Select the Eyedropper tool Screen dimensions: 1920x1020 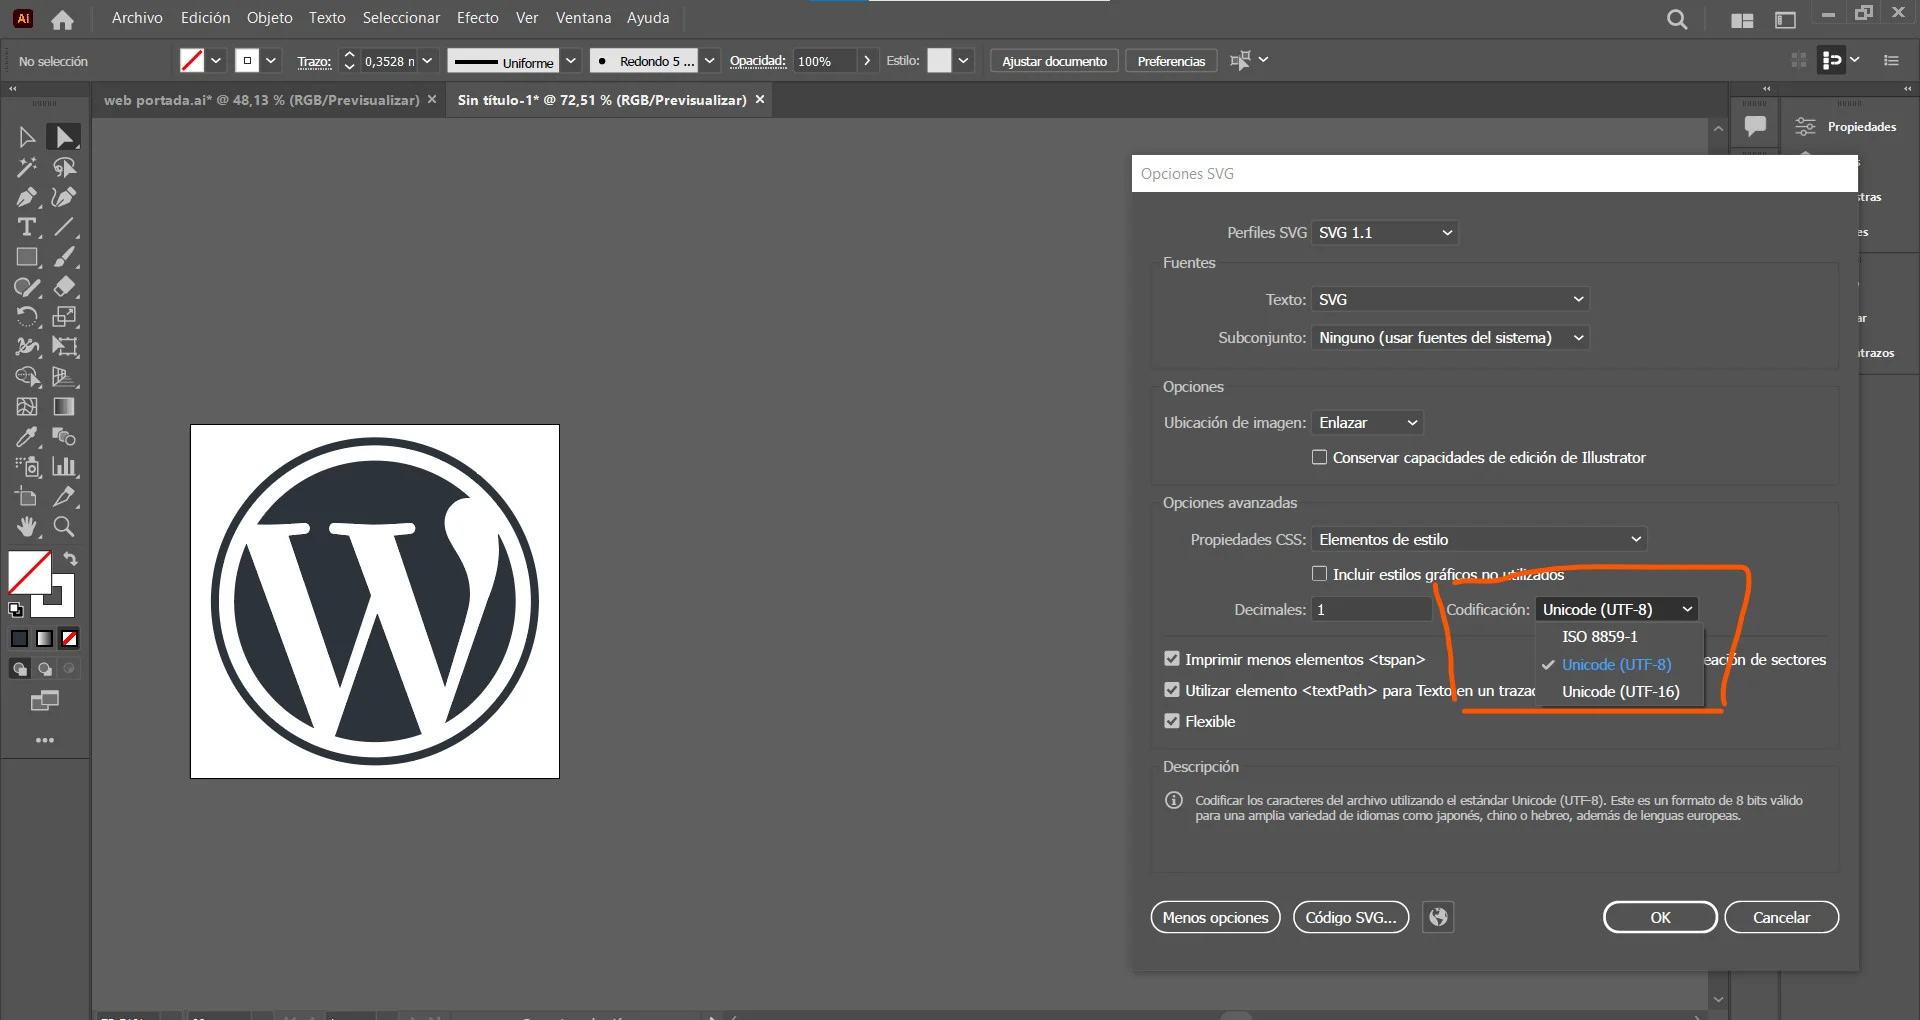(x=27, y=437)
